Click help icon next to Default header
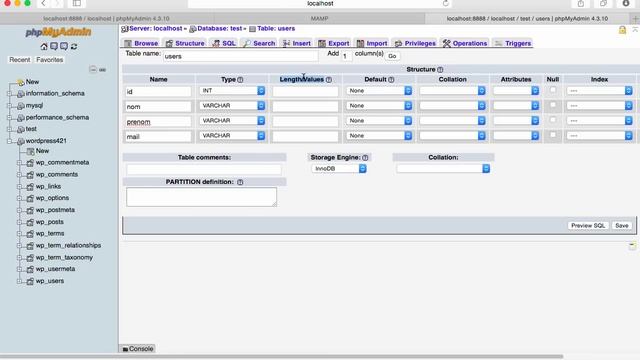 pos(391,80)
